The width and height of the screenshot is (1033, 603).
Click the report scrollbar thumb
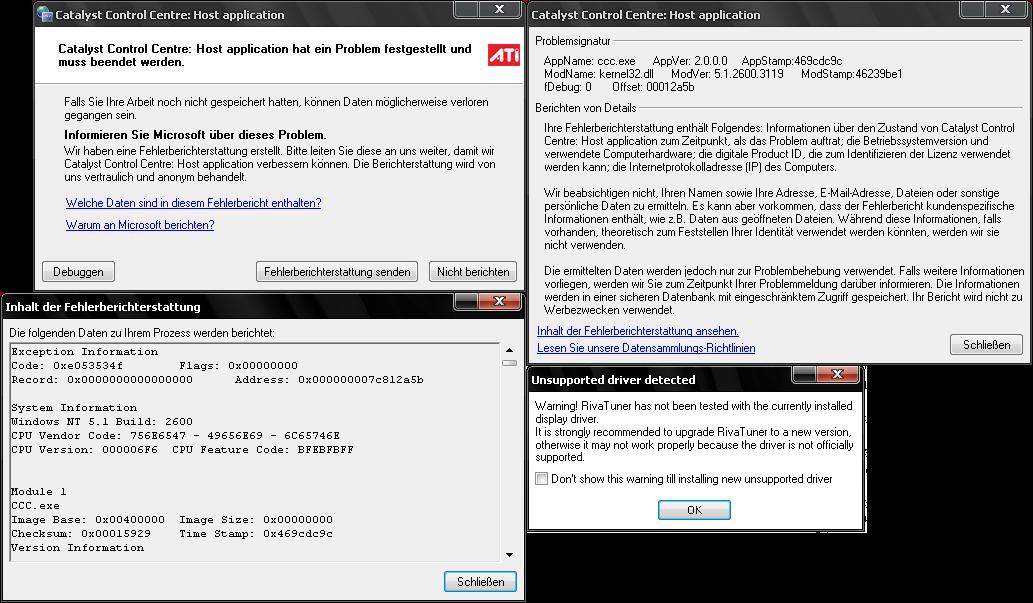[x=509, y=363]
